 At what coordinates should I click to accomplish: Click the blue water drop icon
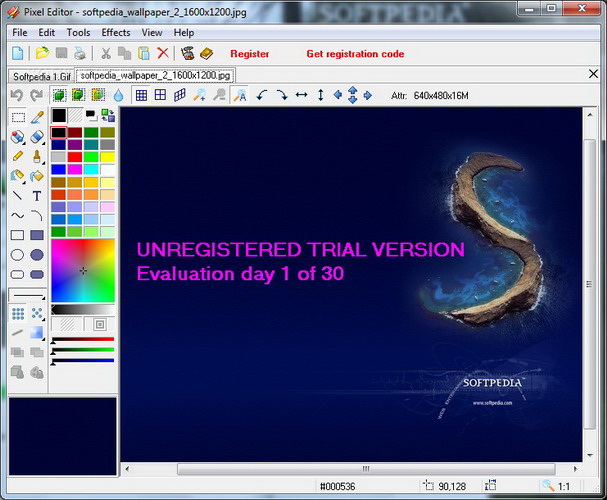(118, 95)
